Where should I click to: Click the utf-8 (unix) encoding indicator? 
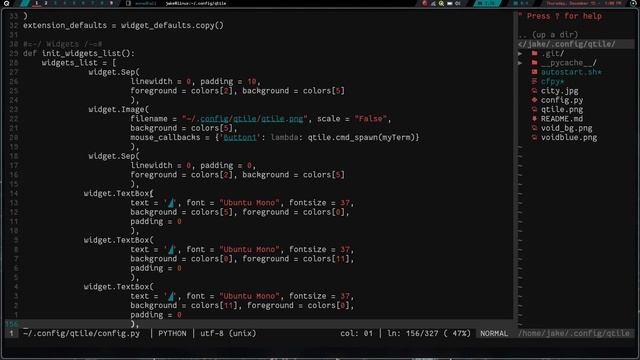228,333
